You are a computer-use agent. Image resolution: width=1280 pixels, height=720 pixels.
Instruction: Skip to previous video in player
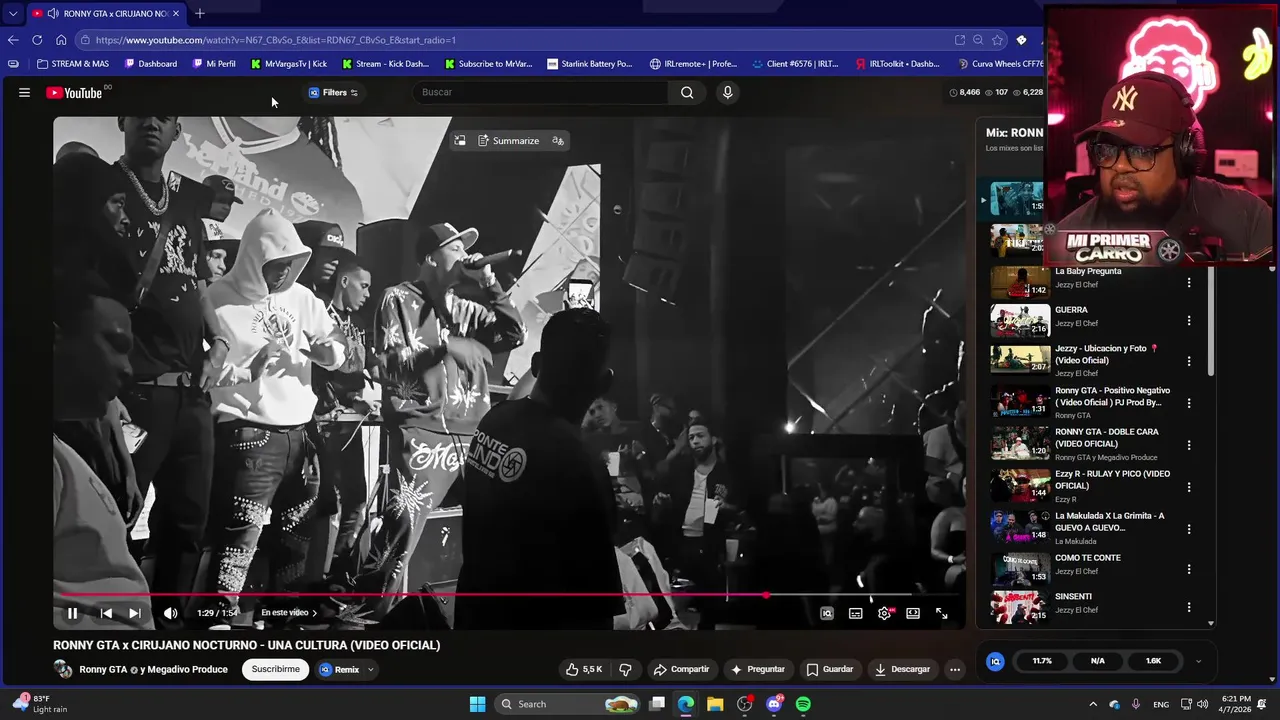(x=106, y=613)
